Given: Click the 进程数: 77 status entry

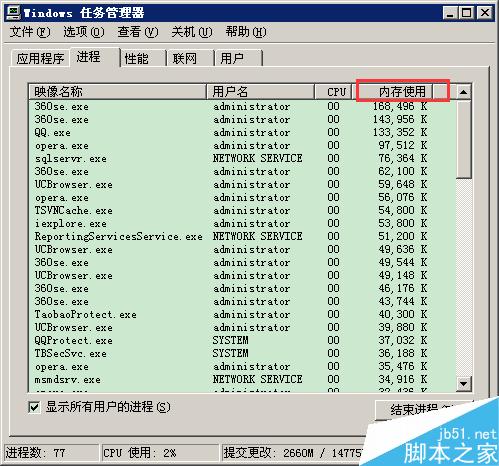Looking at the screenshot, I should coord(52,453).
